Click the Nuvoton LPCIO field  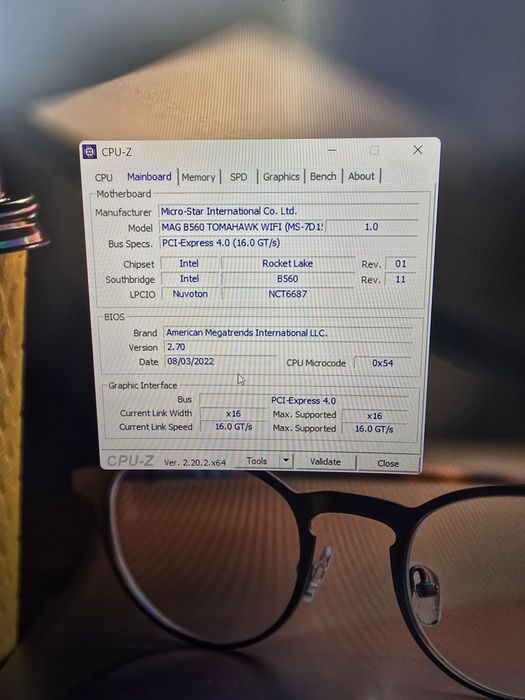point(190,294)
